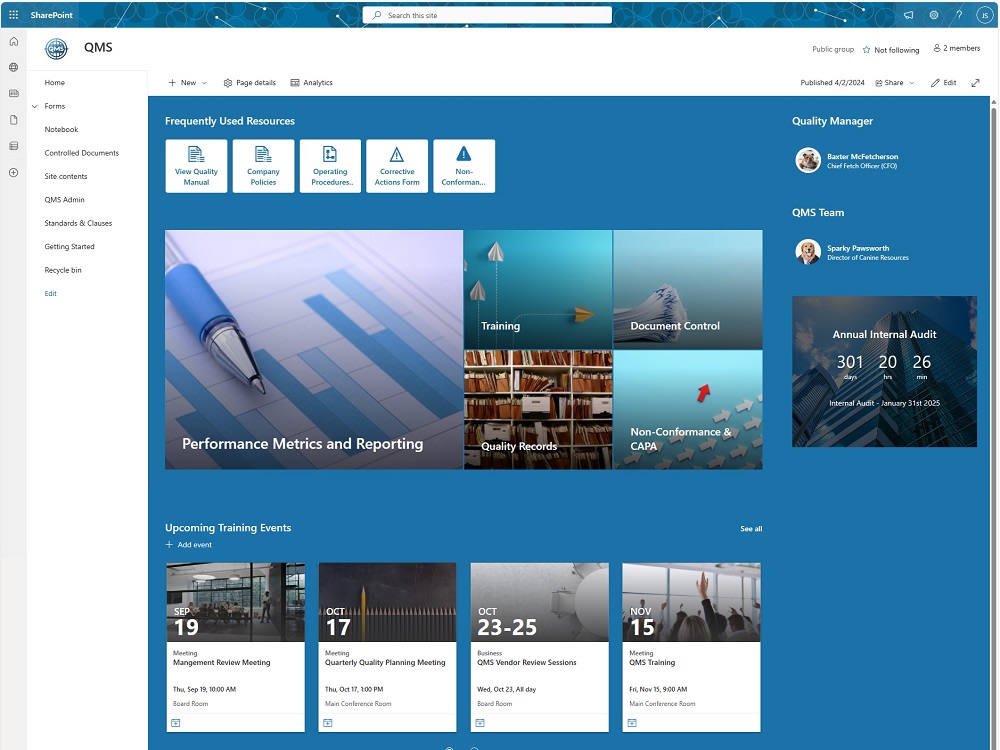Image resolution: width=1000 pixels, height=750 pixels.
Task: Go to Home in the navigation
Action: (x=55, y=82)
